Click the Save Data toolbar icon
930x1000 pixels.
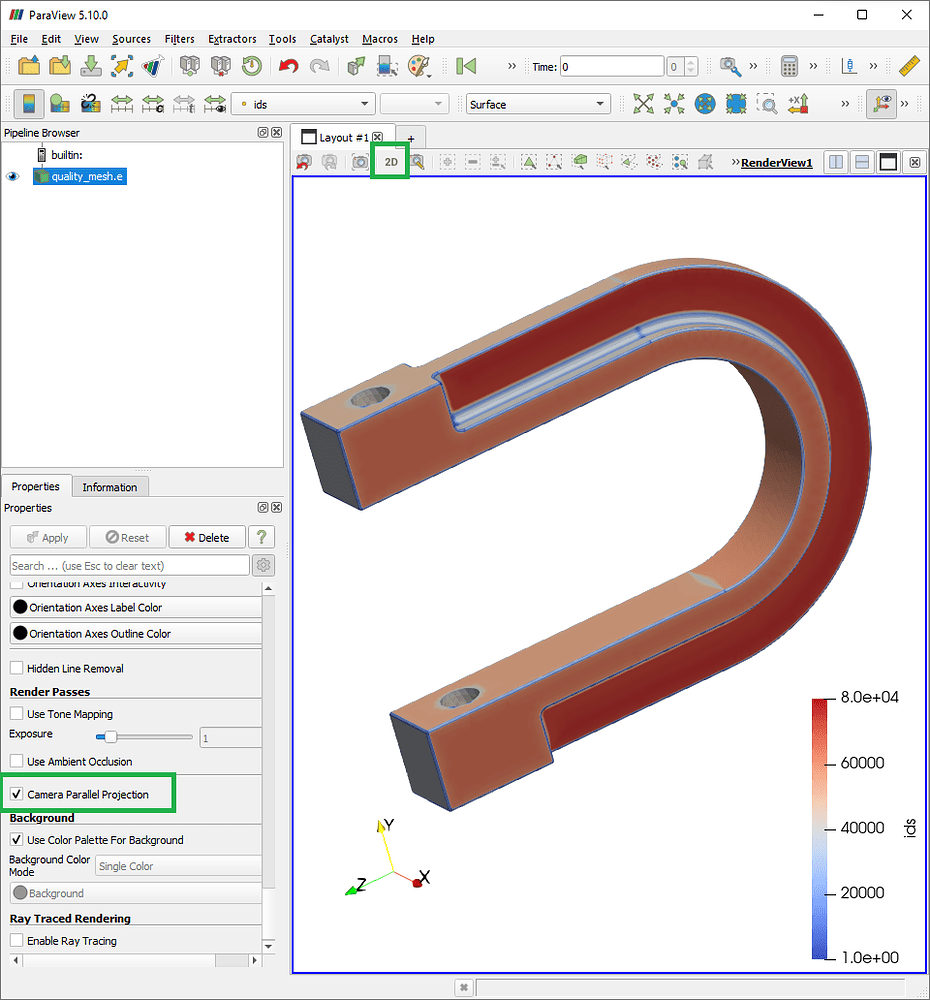pyautogui.click(x=91, y=66)
